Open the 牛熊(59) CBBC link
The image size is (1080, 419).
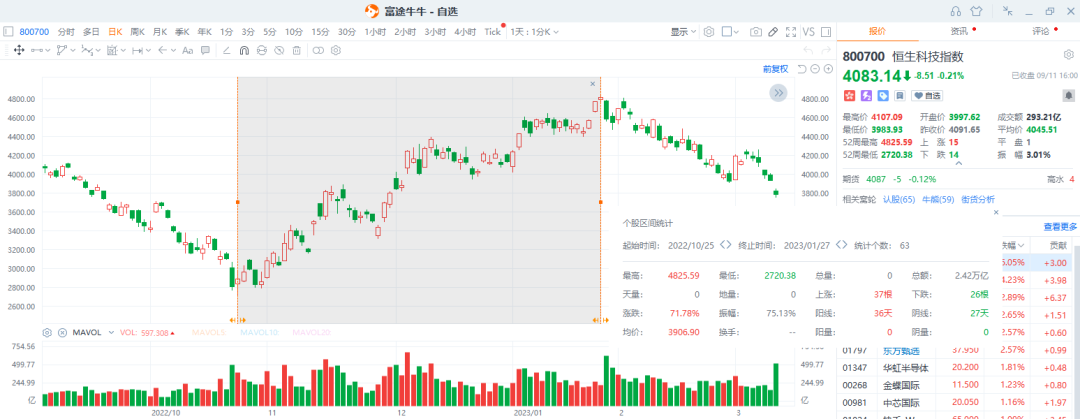coord(938,199)
